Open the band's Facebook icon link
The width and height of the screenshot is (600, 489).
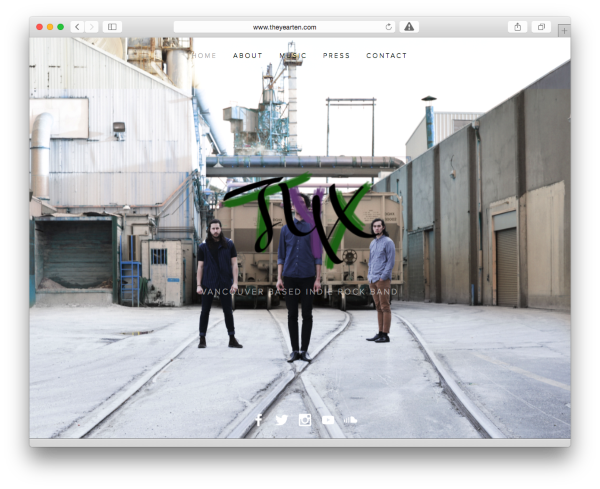click(x=259, y=420)
